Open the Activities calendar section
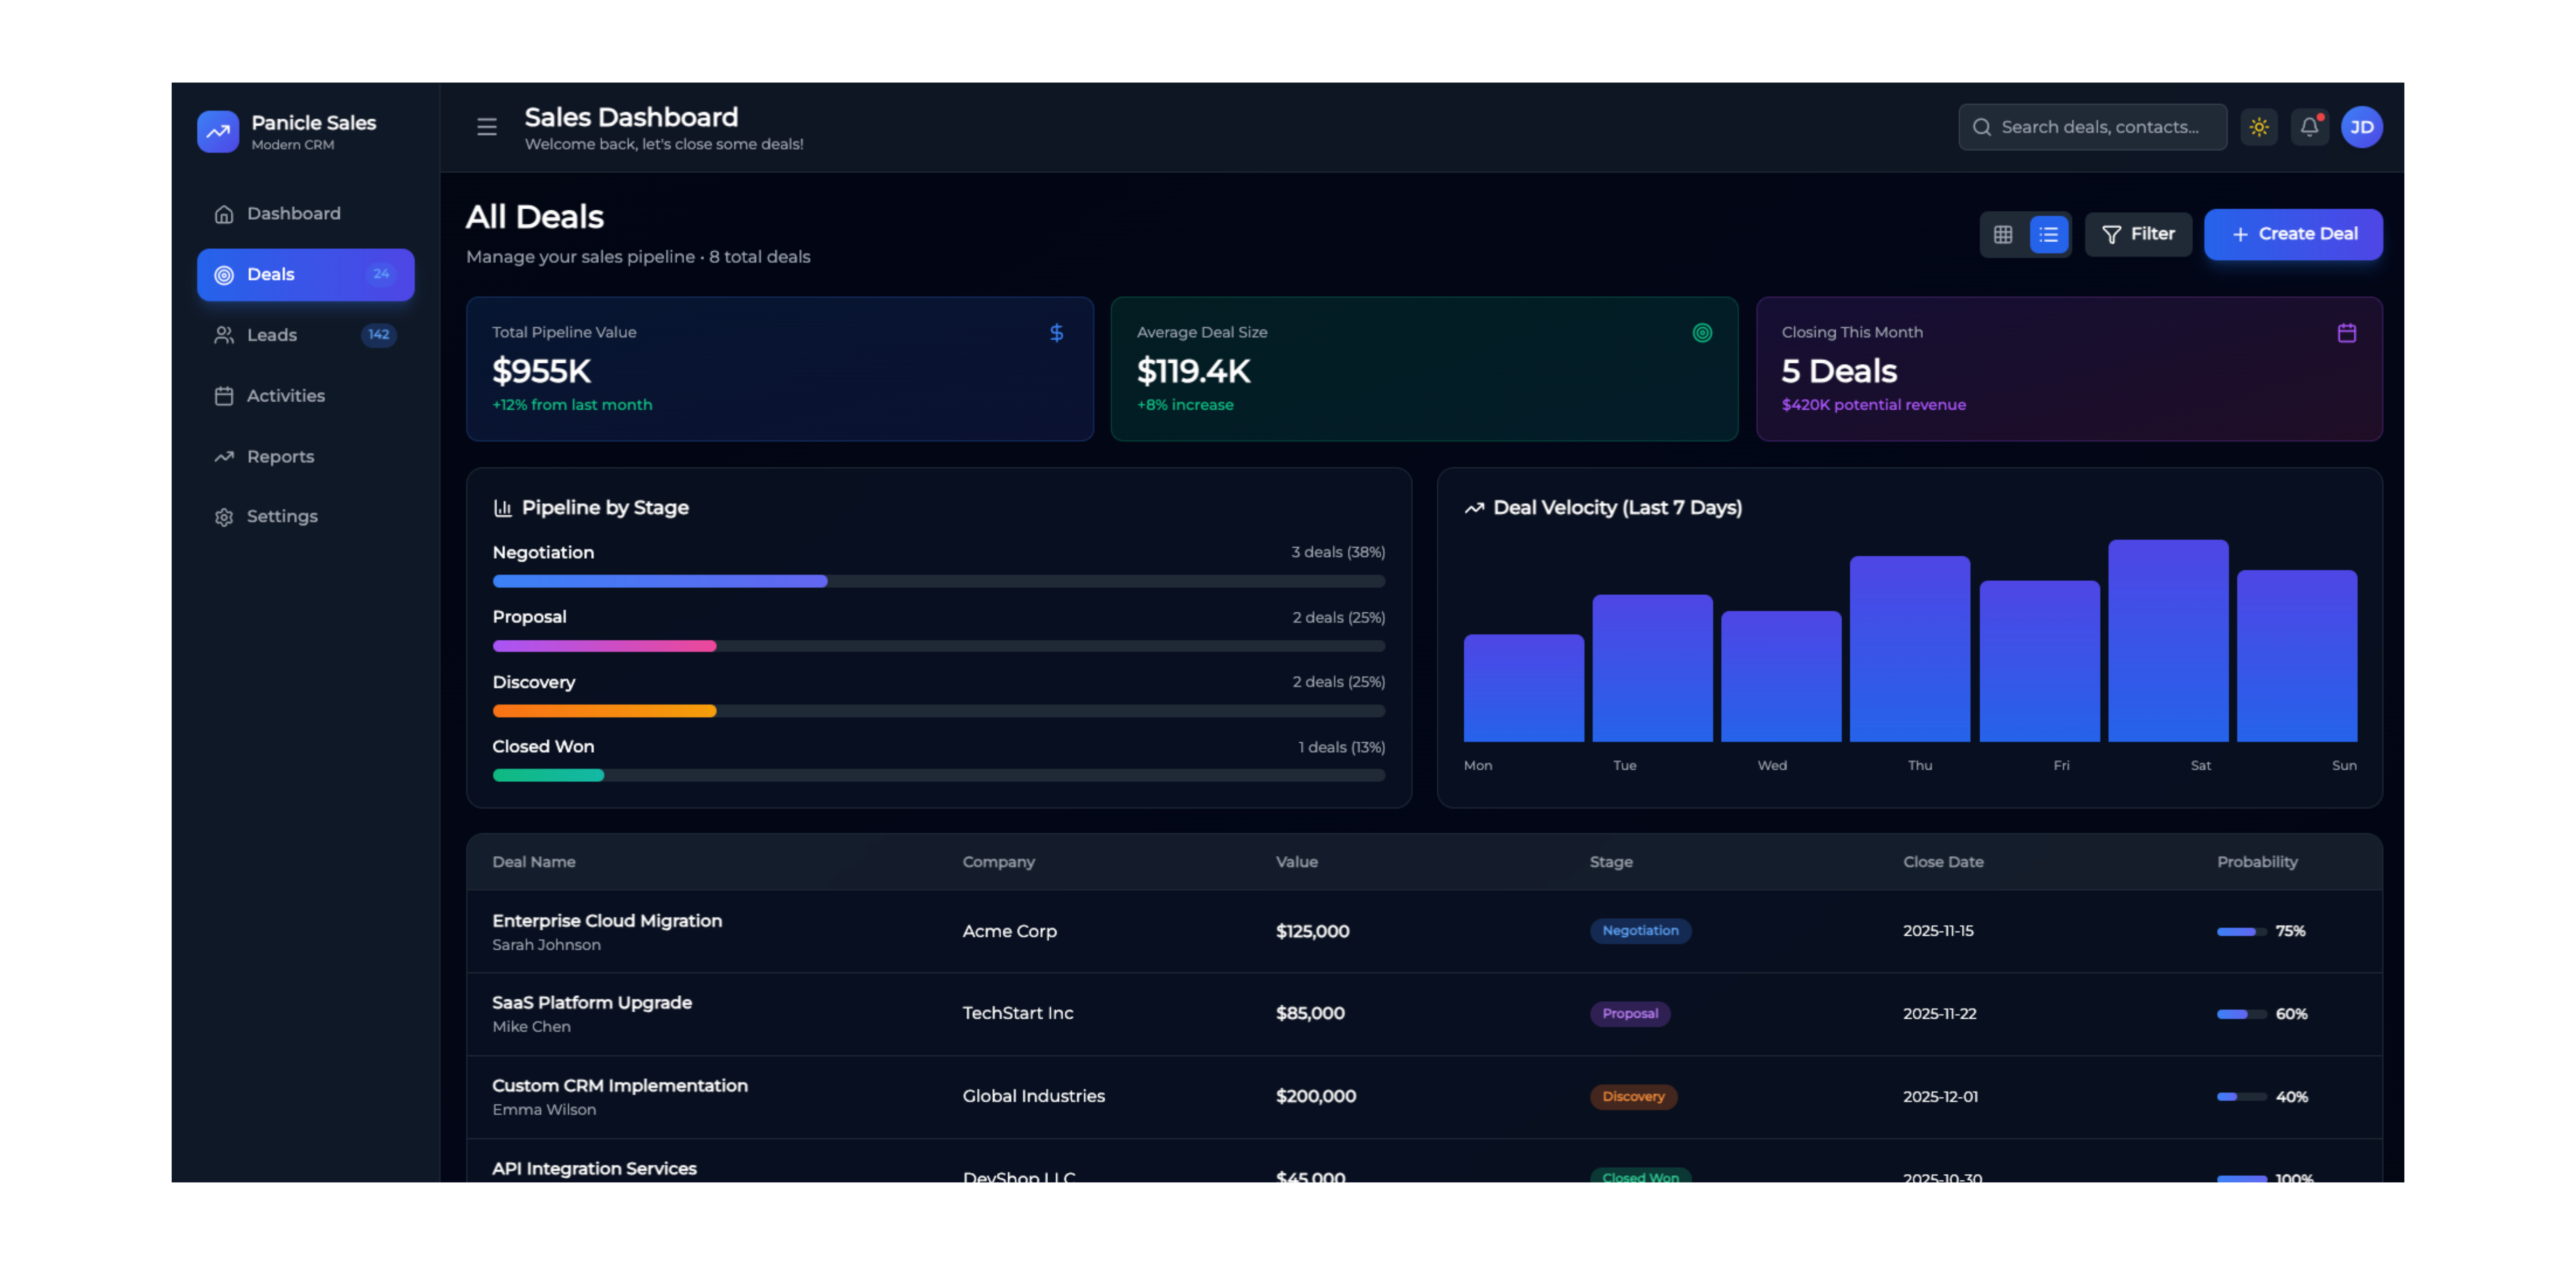 pos(285,396)
